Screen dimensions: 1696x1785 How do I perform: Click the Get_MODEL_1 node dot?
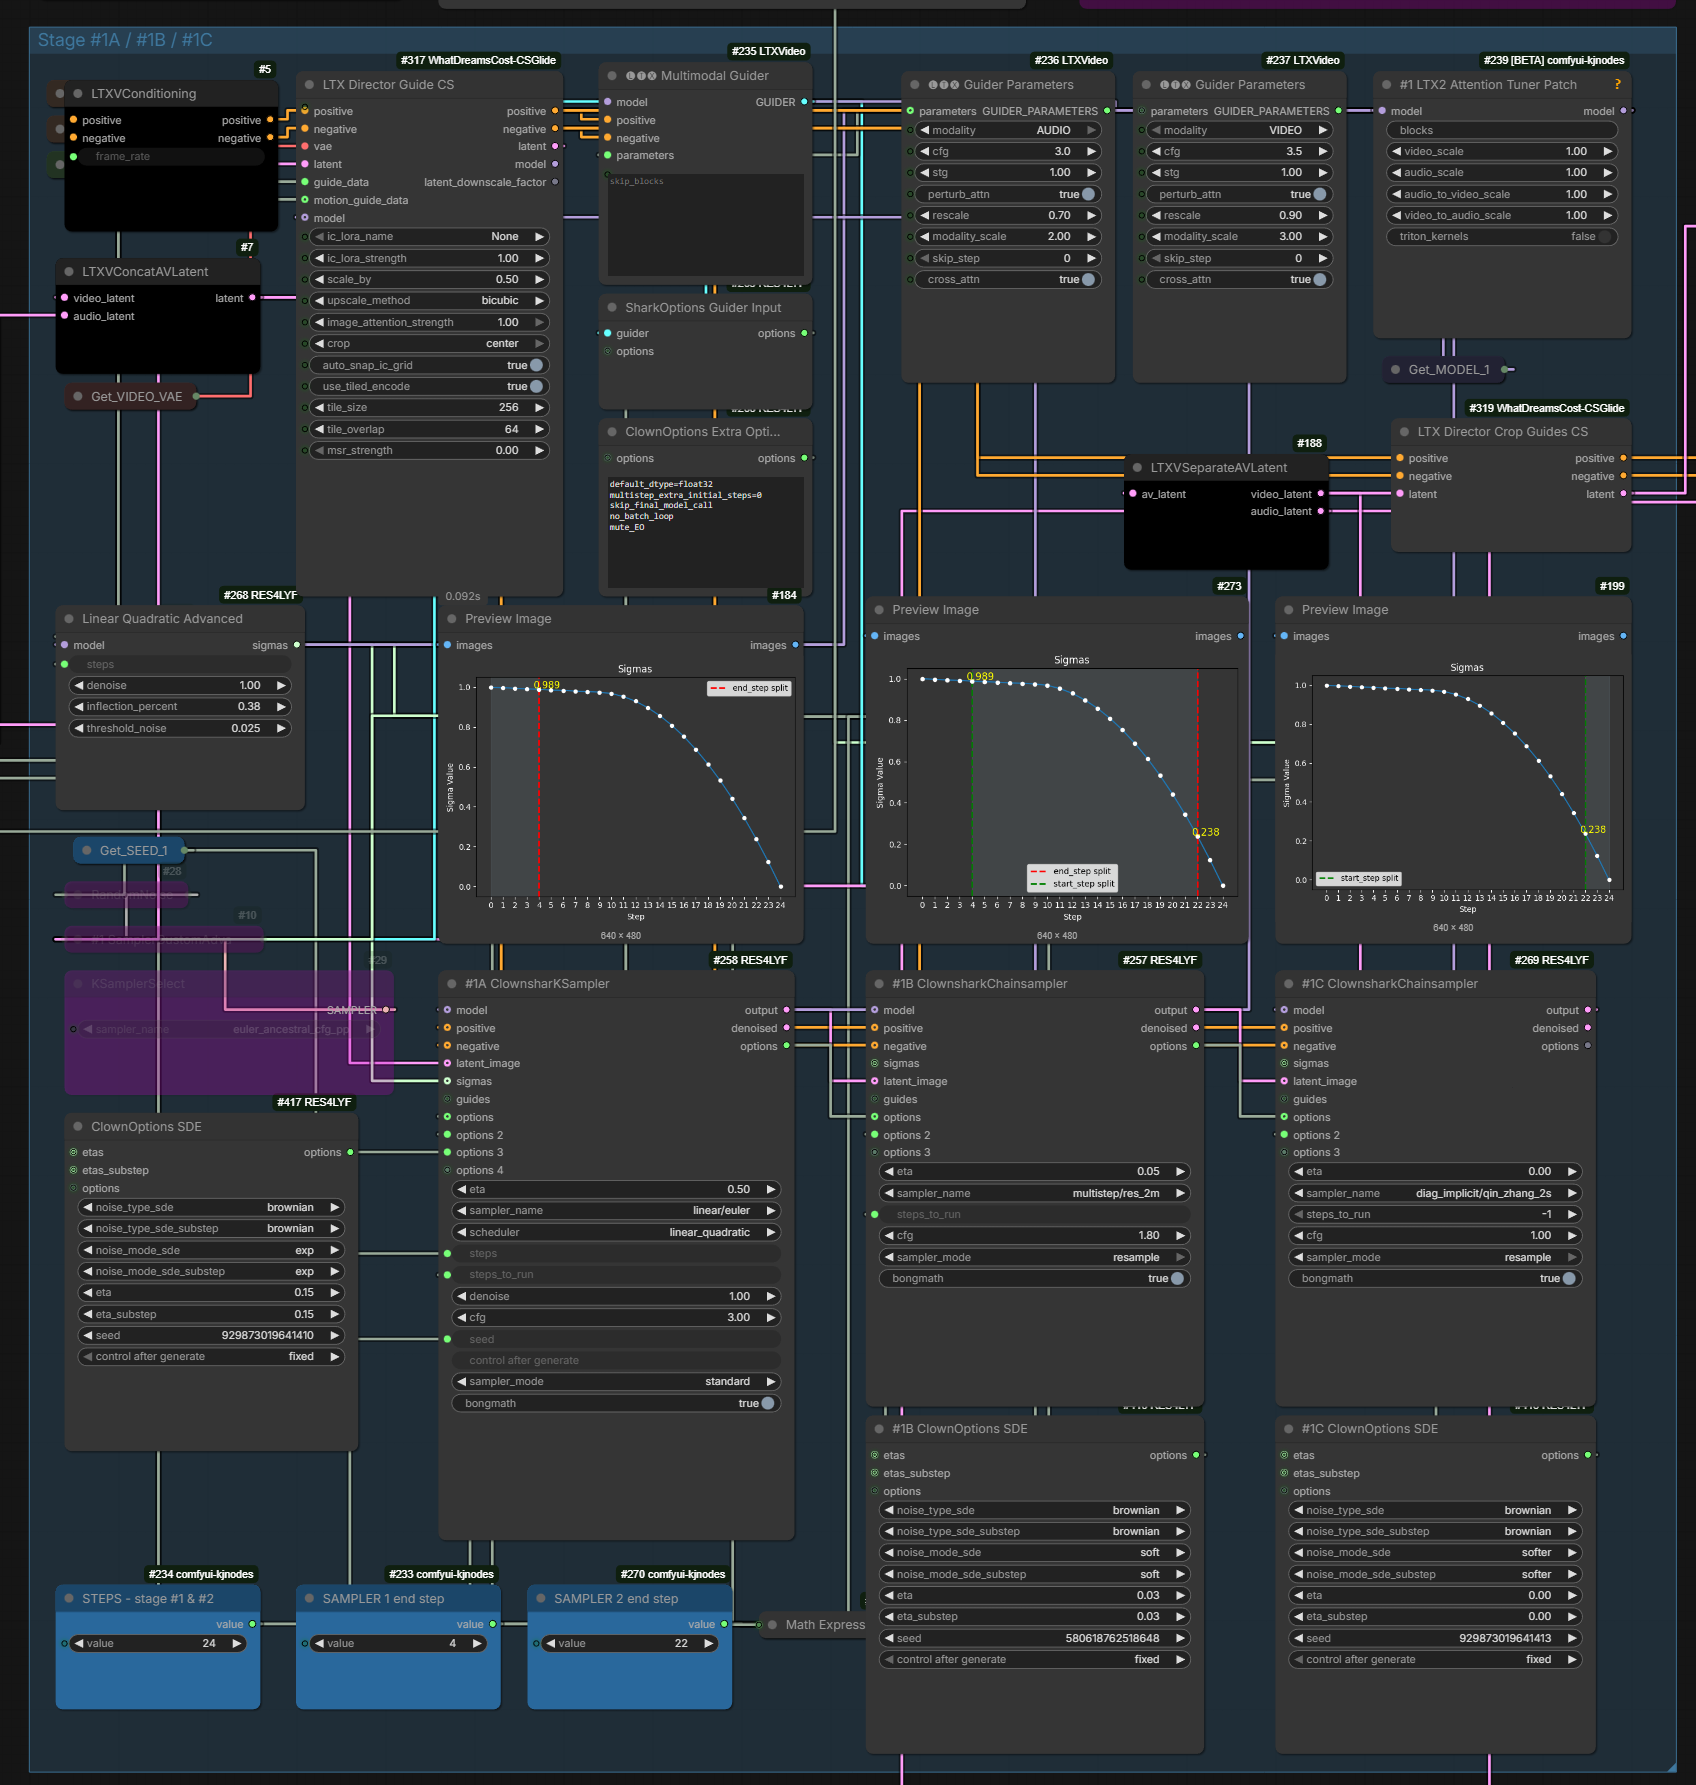pos(1395,370)
